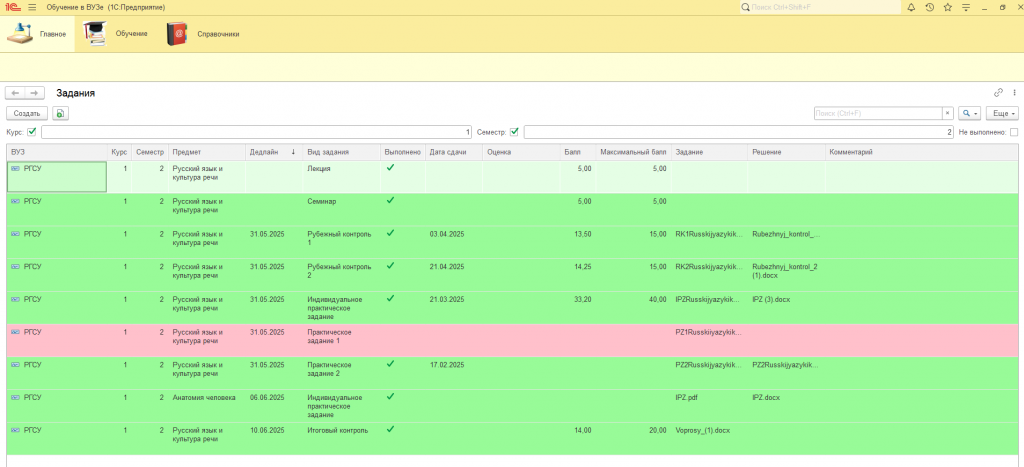Screen dimensions: 1024x467
Task: Open the Еще dropdown menu
Action: pyautogui.click(x=1002, y=113)
